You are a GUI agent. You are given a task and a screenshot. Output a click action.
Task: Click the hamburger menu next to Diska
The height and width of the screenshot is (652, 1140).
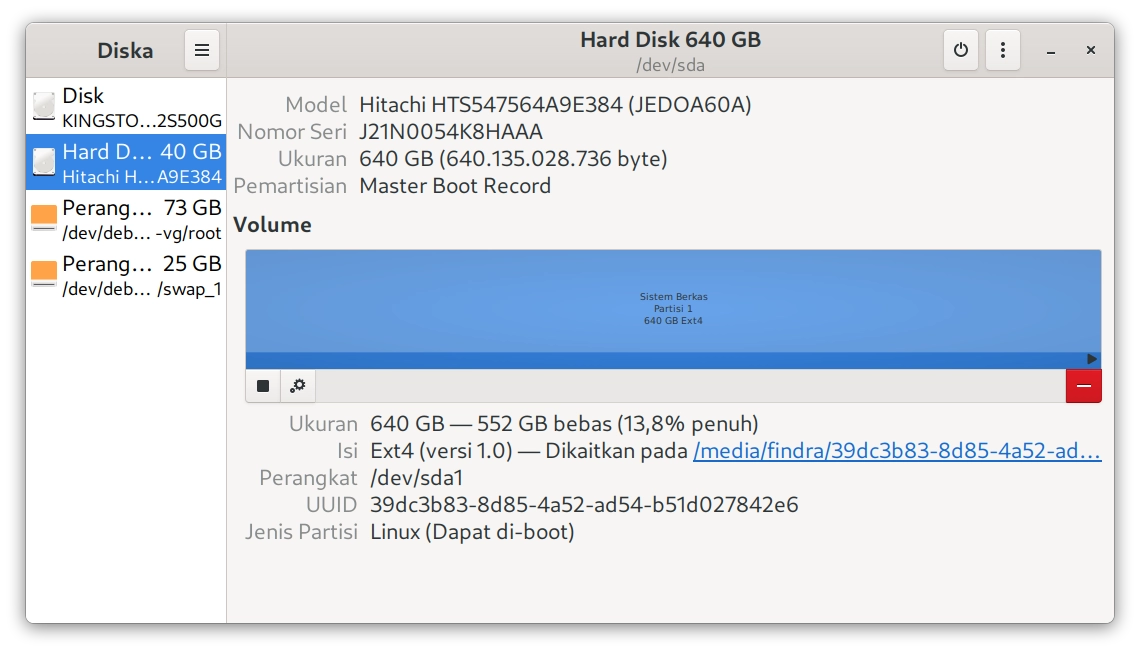201,49
